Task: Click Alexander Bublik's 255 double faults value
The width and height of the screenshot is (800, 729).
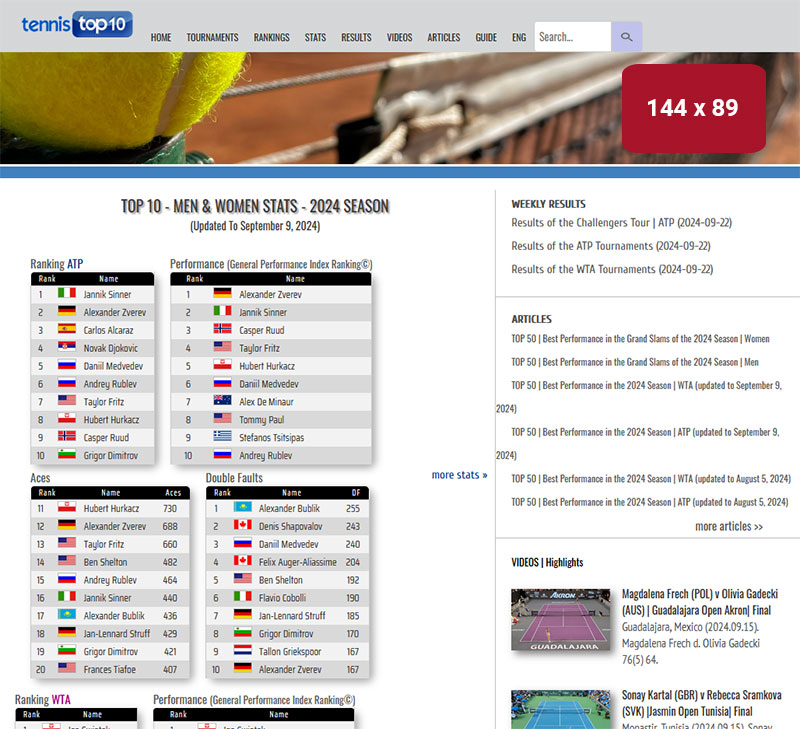Action: pos(353,509)
